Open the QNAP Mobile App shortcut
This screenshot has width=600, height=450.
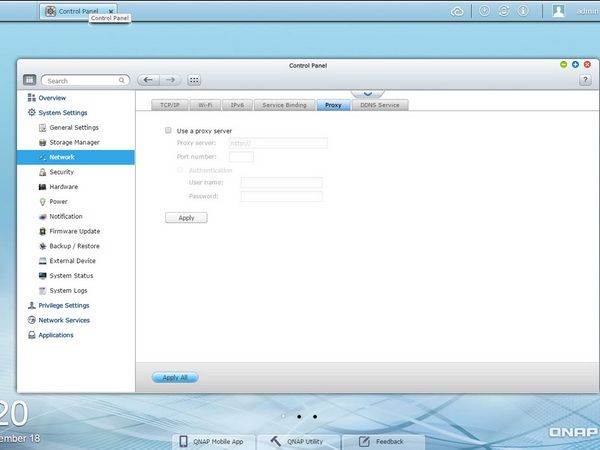pyautogui.click(x=213, y=442)
